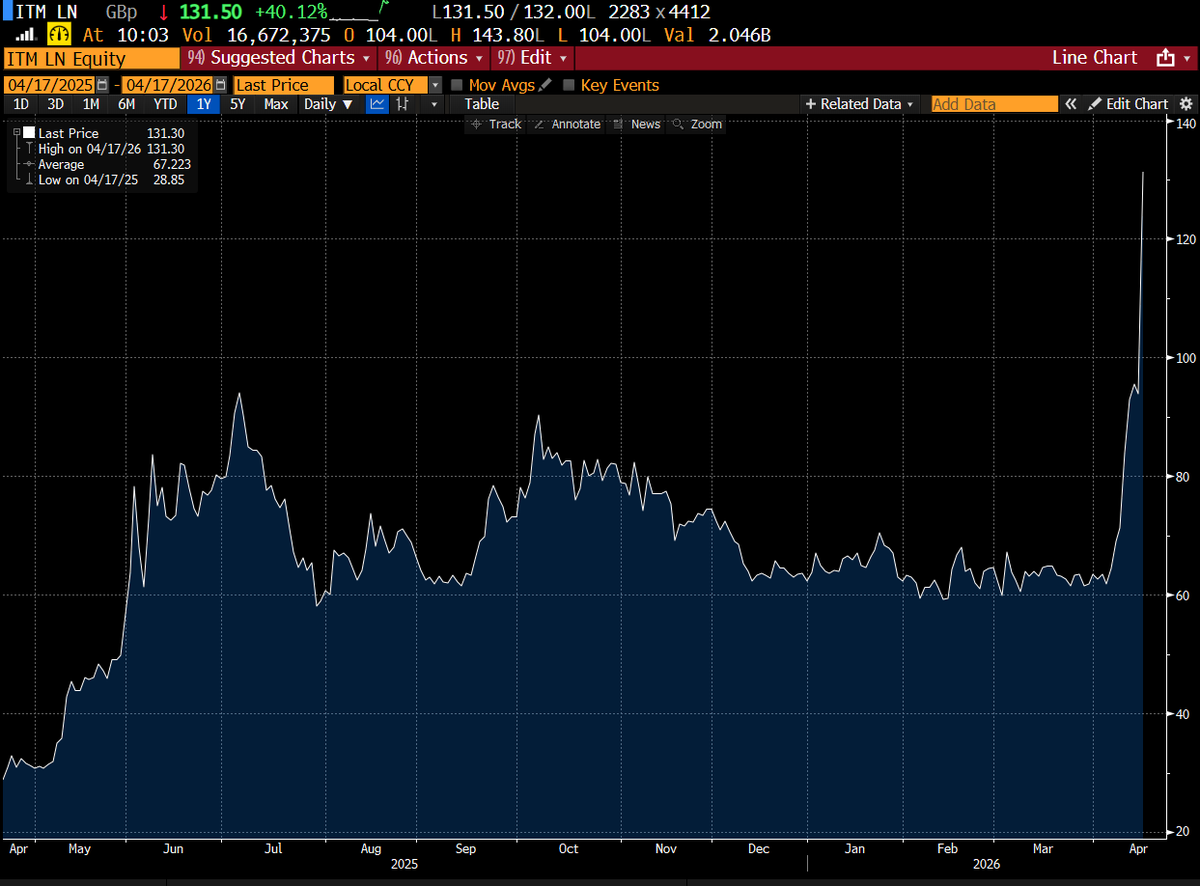Select the line chart style icon
This screenshot has width=1200, height=886.
tap(376, 104)
